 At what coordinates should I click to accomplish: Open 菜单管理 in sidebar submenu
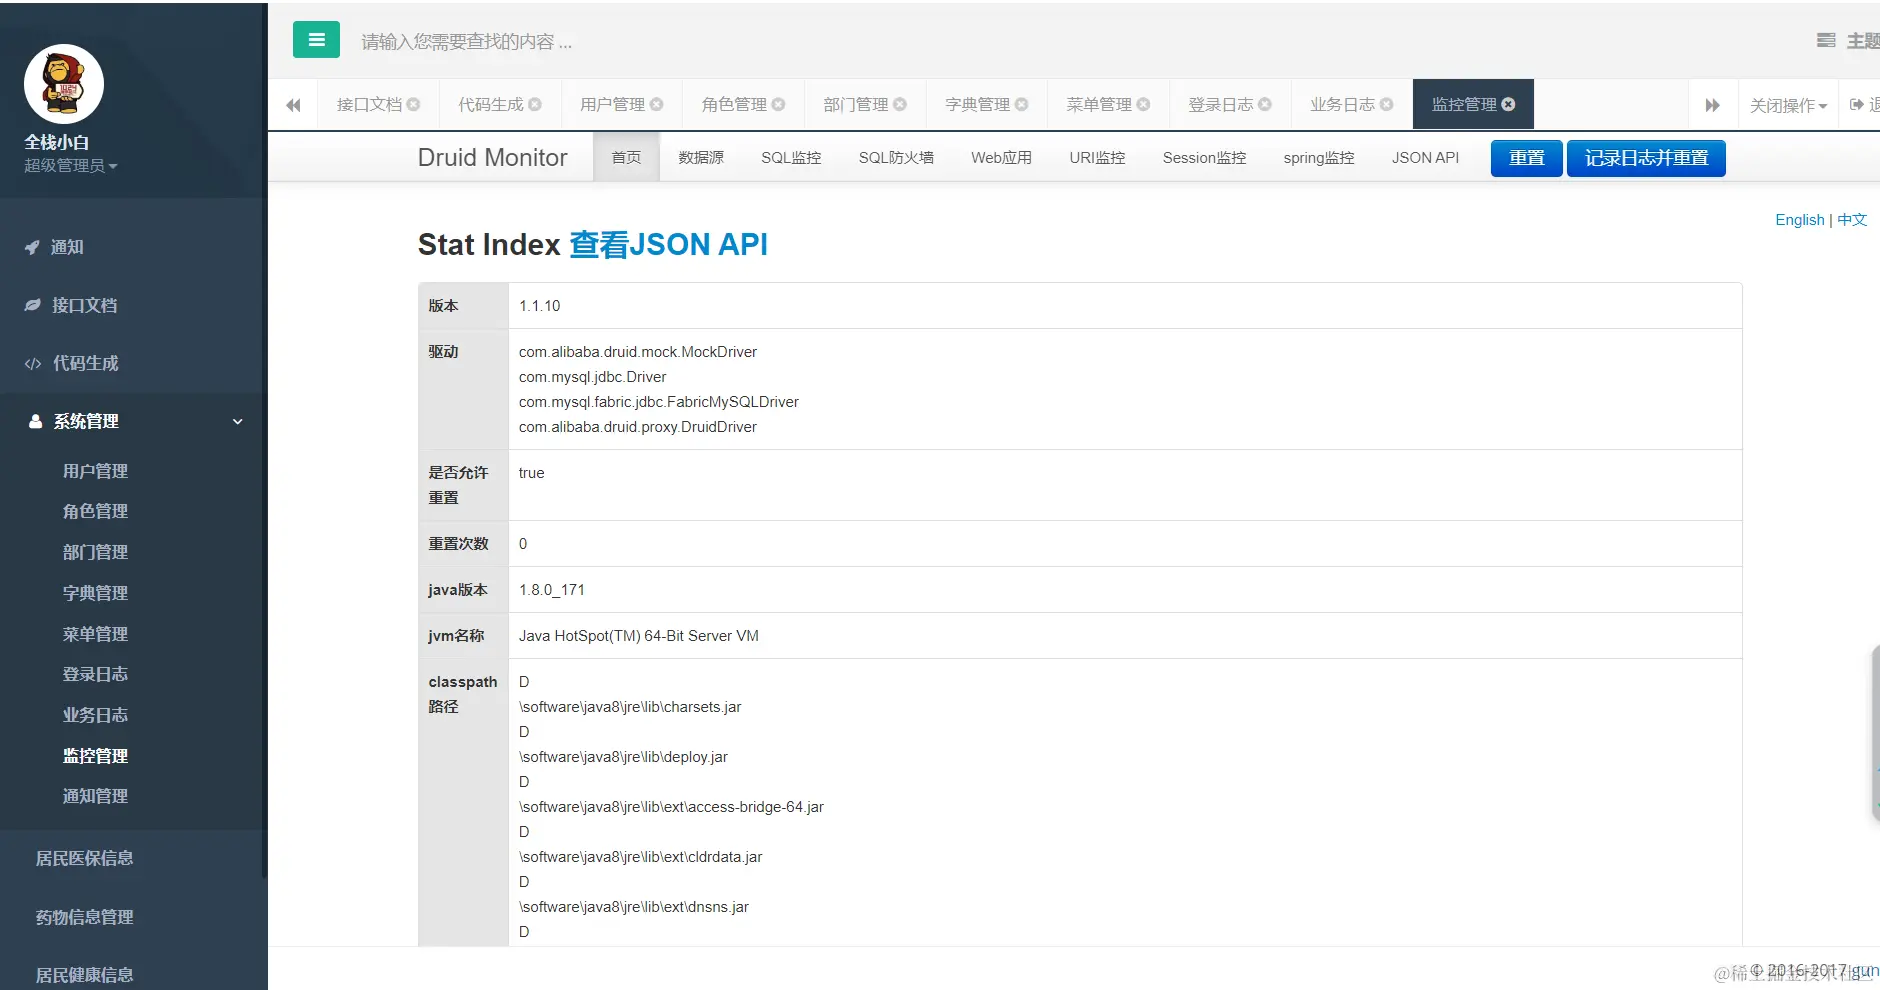click(95, 634)
